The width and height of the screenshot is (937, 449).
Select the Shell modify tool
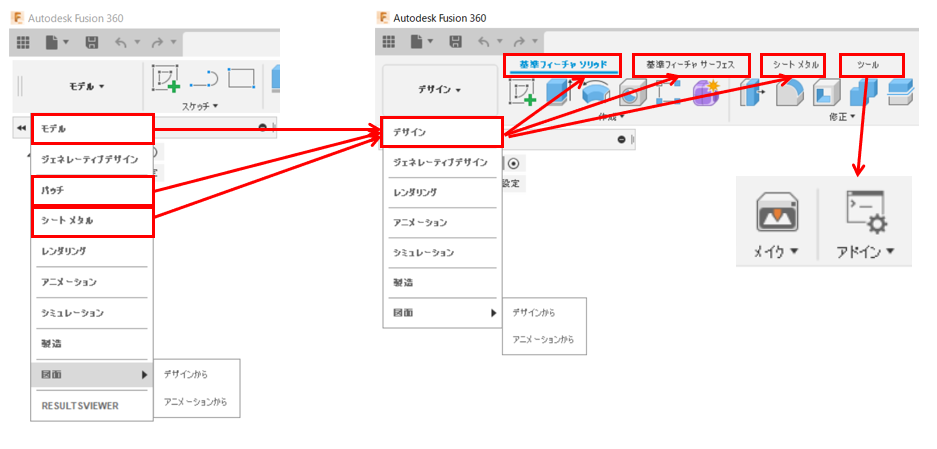click(826, 93)
